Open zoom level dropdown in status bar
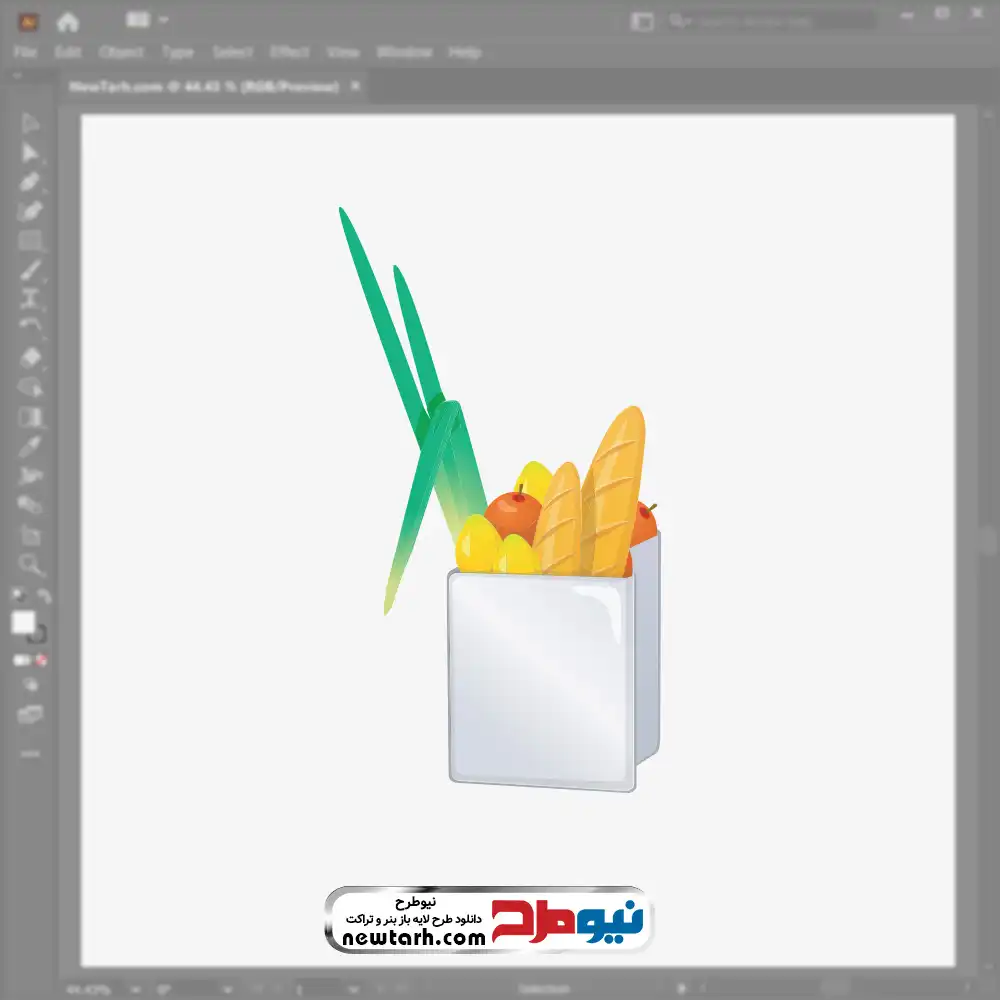 pyautogui.click(x=136, y=990)
